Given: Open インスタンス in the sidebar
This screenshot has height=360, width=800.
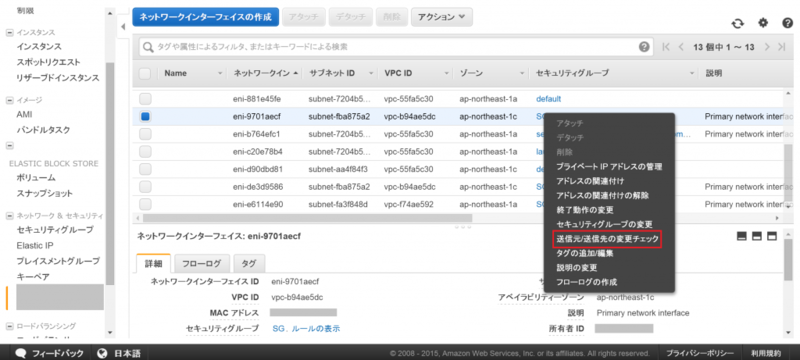Looking at the screenshot, I should pos(39,46).
